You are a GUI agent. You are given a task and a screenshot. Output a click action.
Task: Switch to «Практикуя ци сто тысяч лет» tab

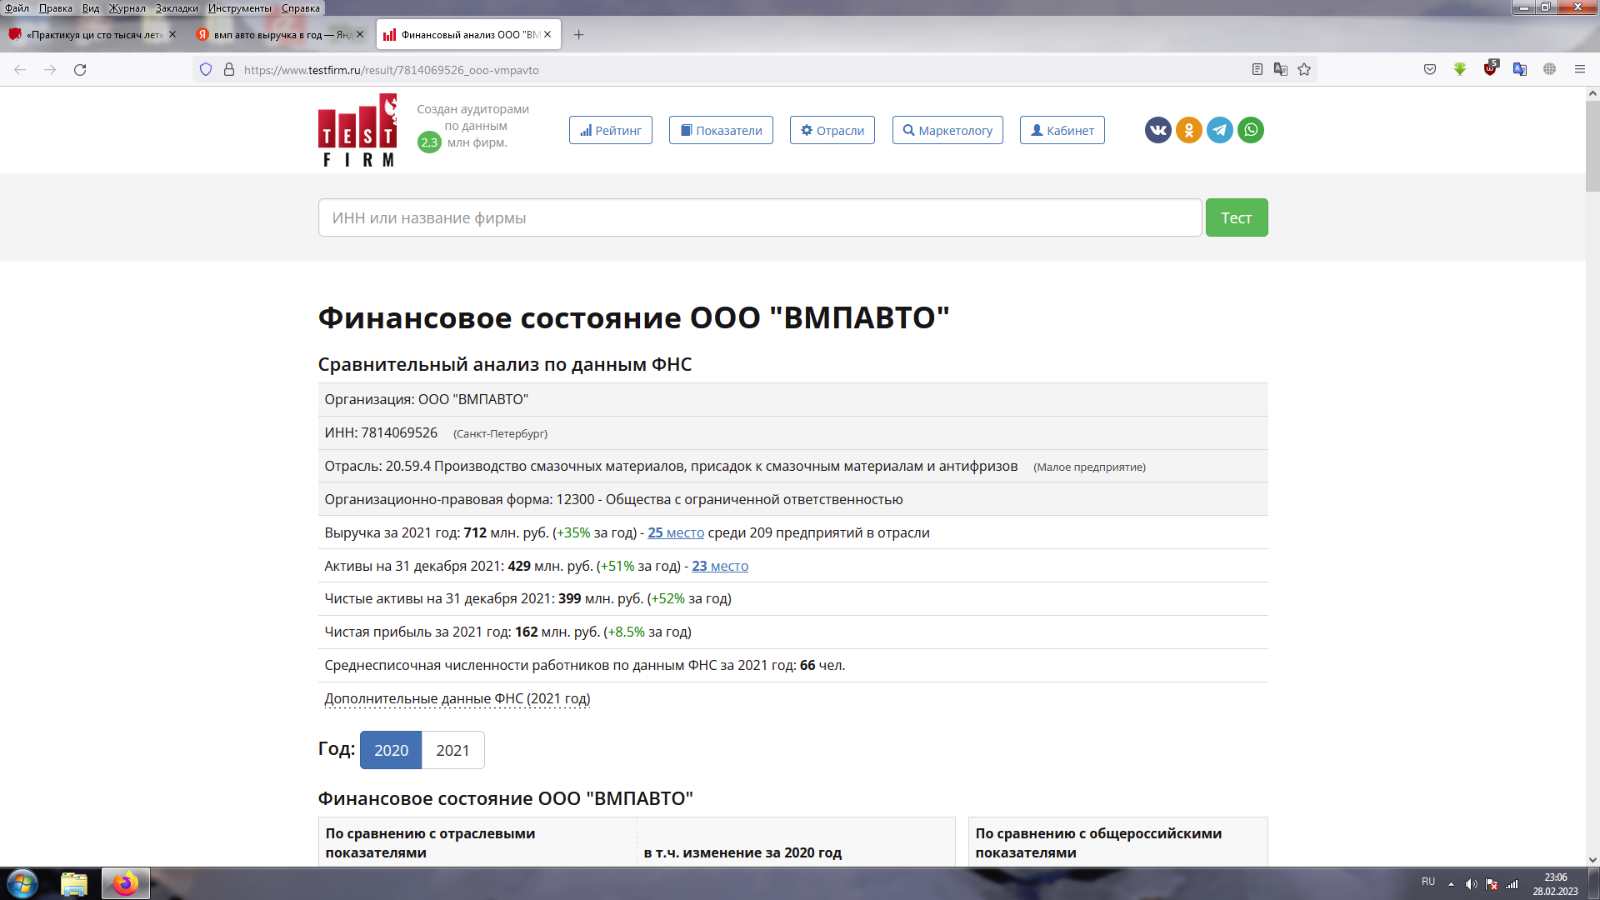[92, 35]
